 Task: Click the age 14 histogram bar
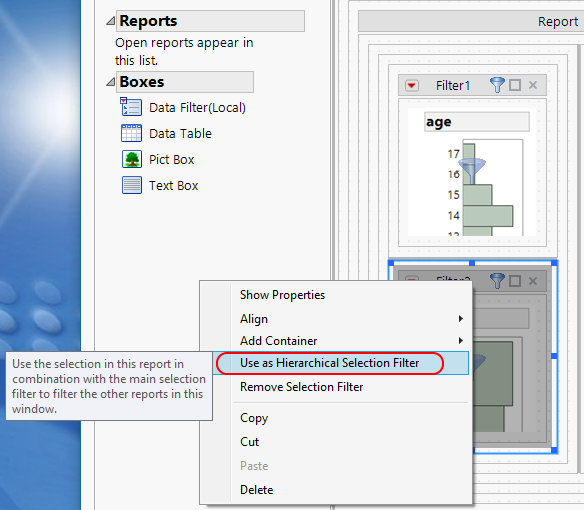click(488, 216)
